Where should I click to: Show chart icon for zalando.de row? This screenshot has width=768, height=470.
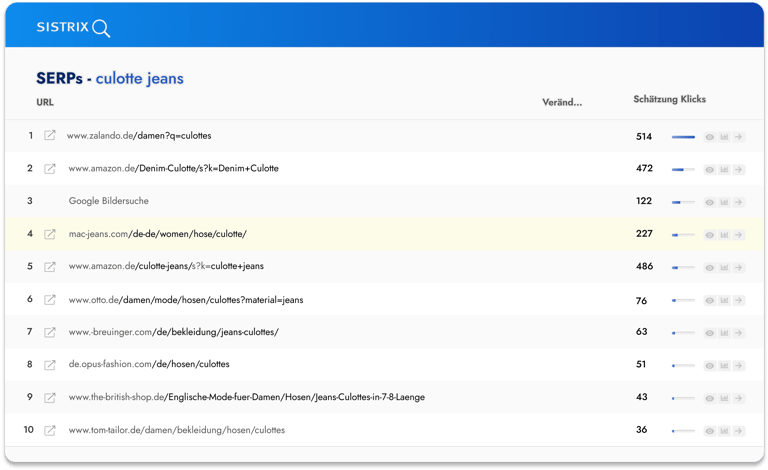pos(724,137)
